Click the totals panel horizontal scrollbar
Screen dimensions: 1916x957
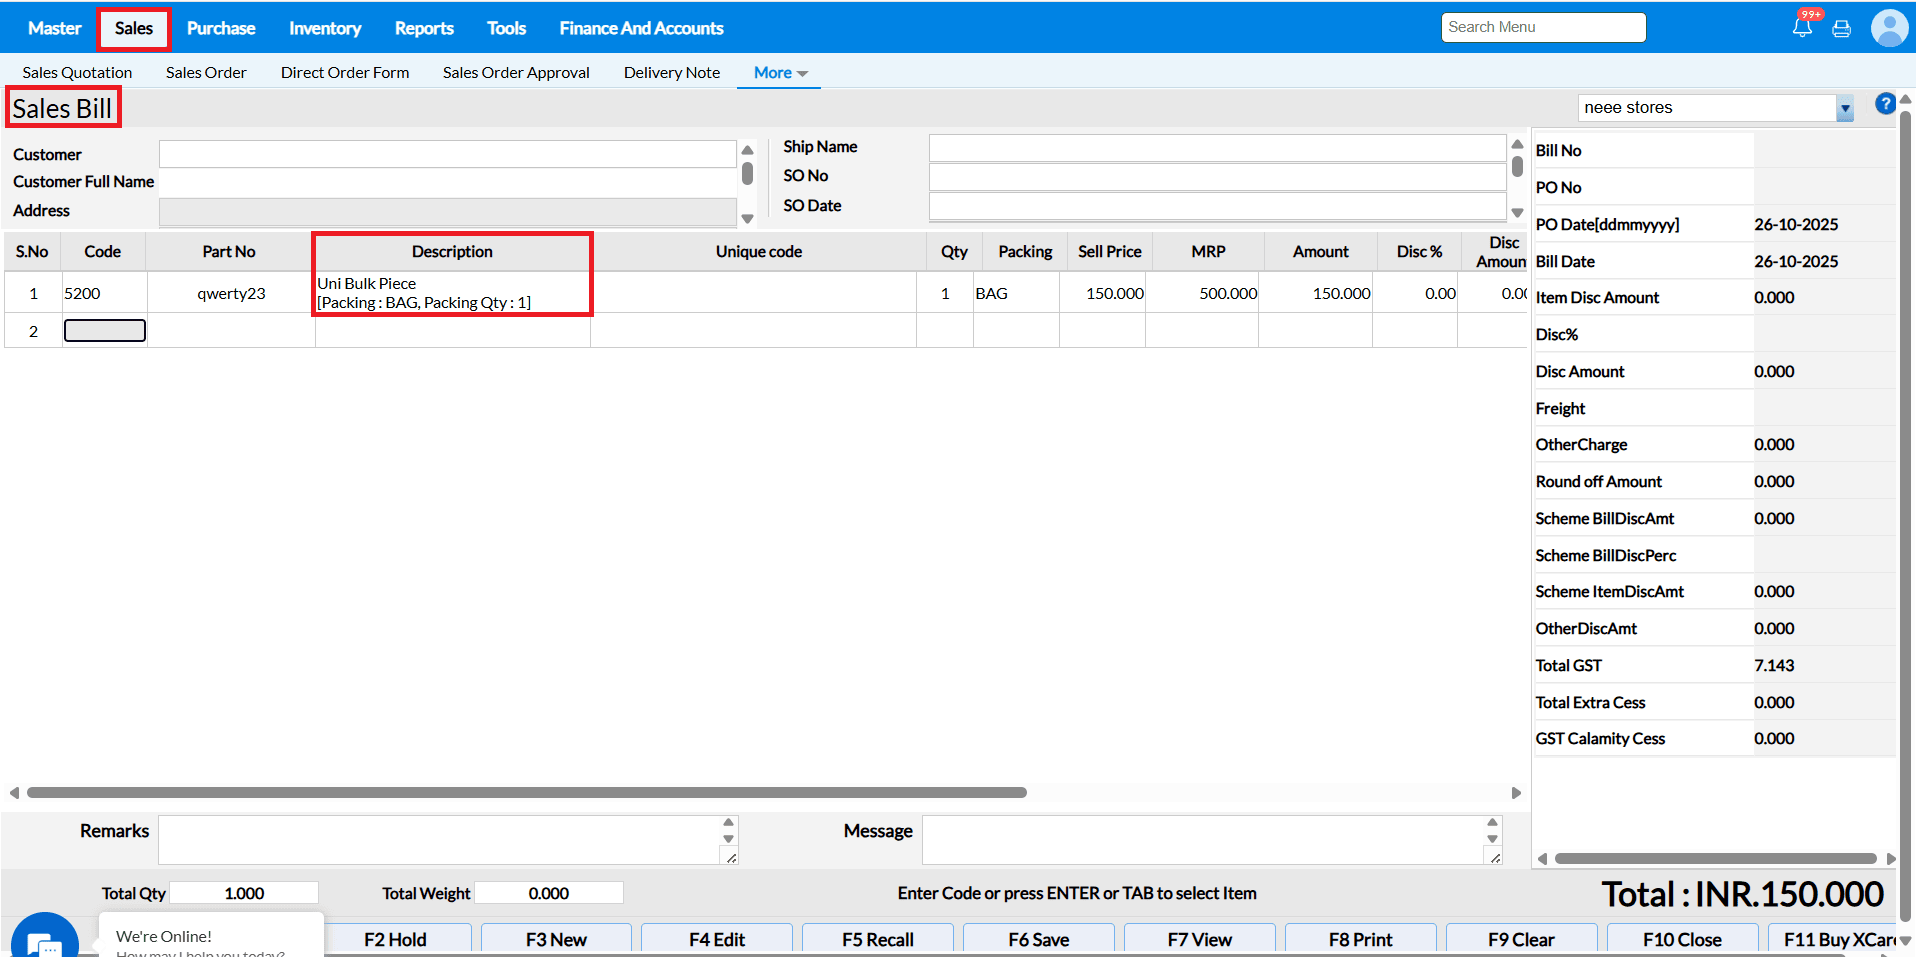point(1715,858)
